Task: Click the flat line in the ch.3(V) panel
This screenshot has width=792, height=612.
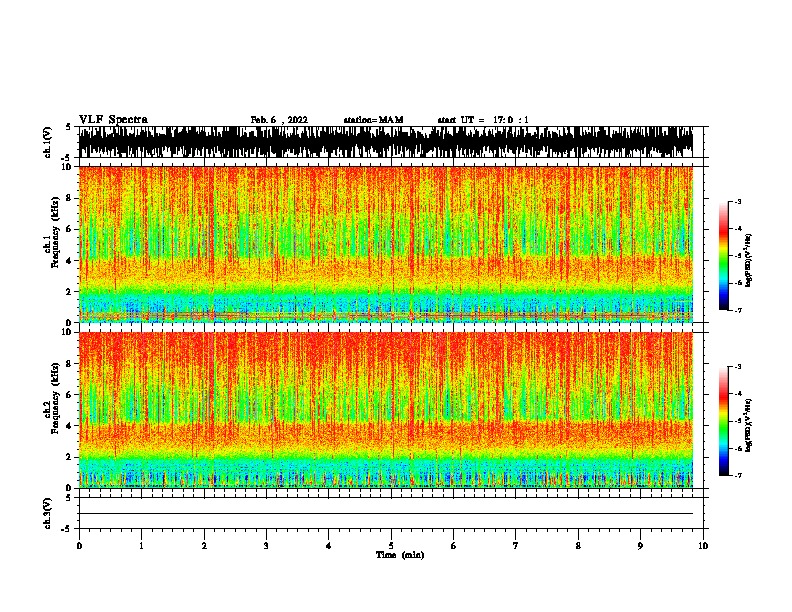Action: tap(386, 514)
